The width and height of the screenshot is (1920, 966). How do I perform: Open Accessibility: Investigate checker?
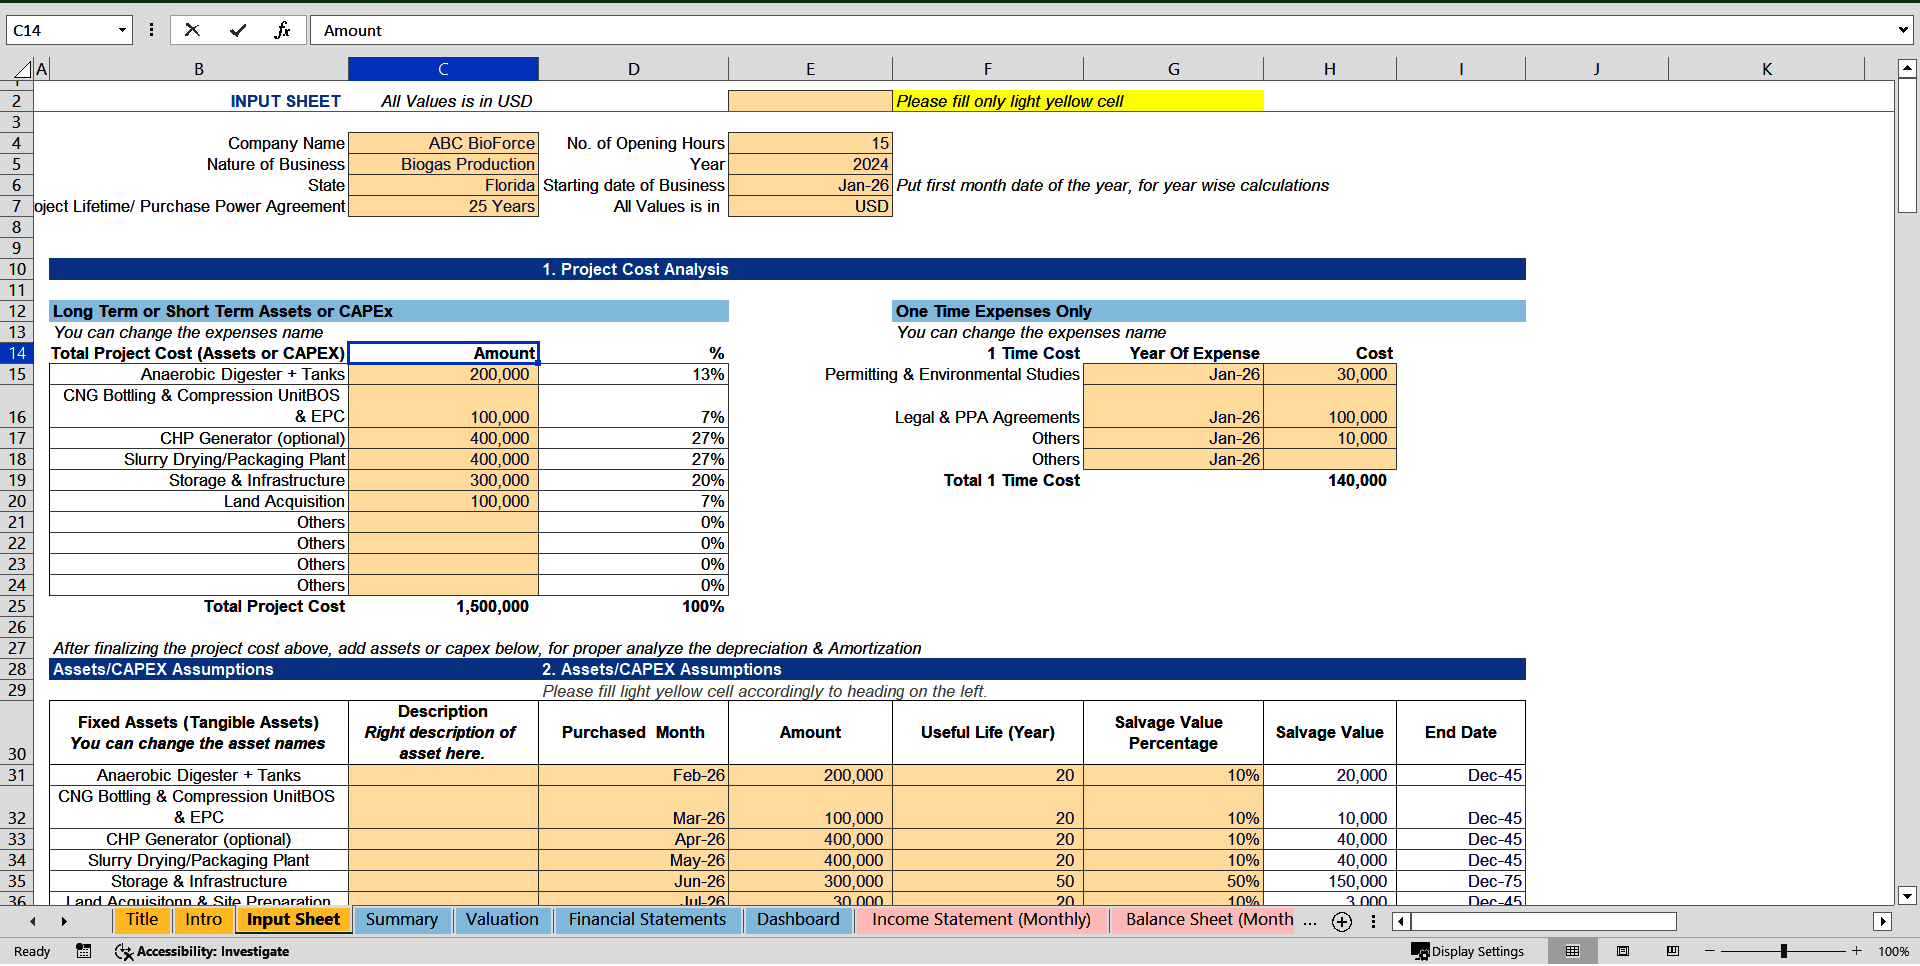(202, 951)
